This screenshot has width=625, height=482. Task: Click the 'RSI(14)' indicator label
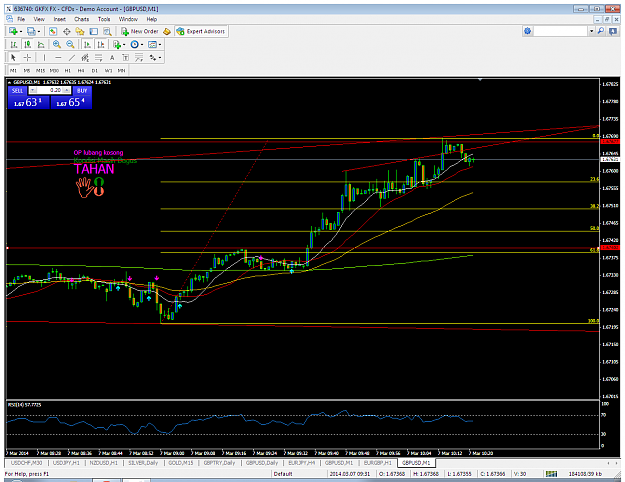(24, 405)
